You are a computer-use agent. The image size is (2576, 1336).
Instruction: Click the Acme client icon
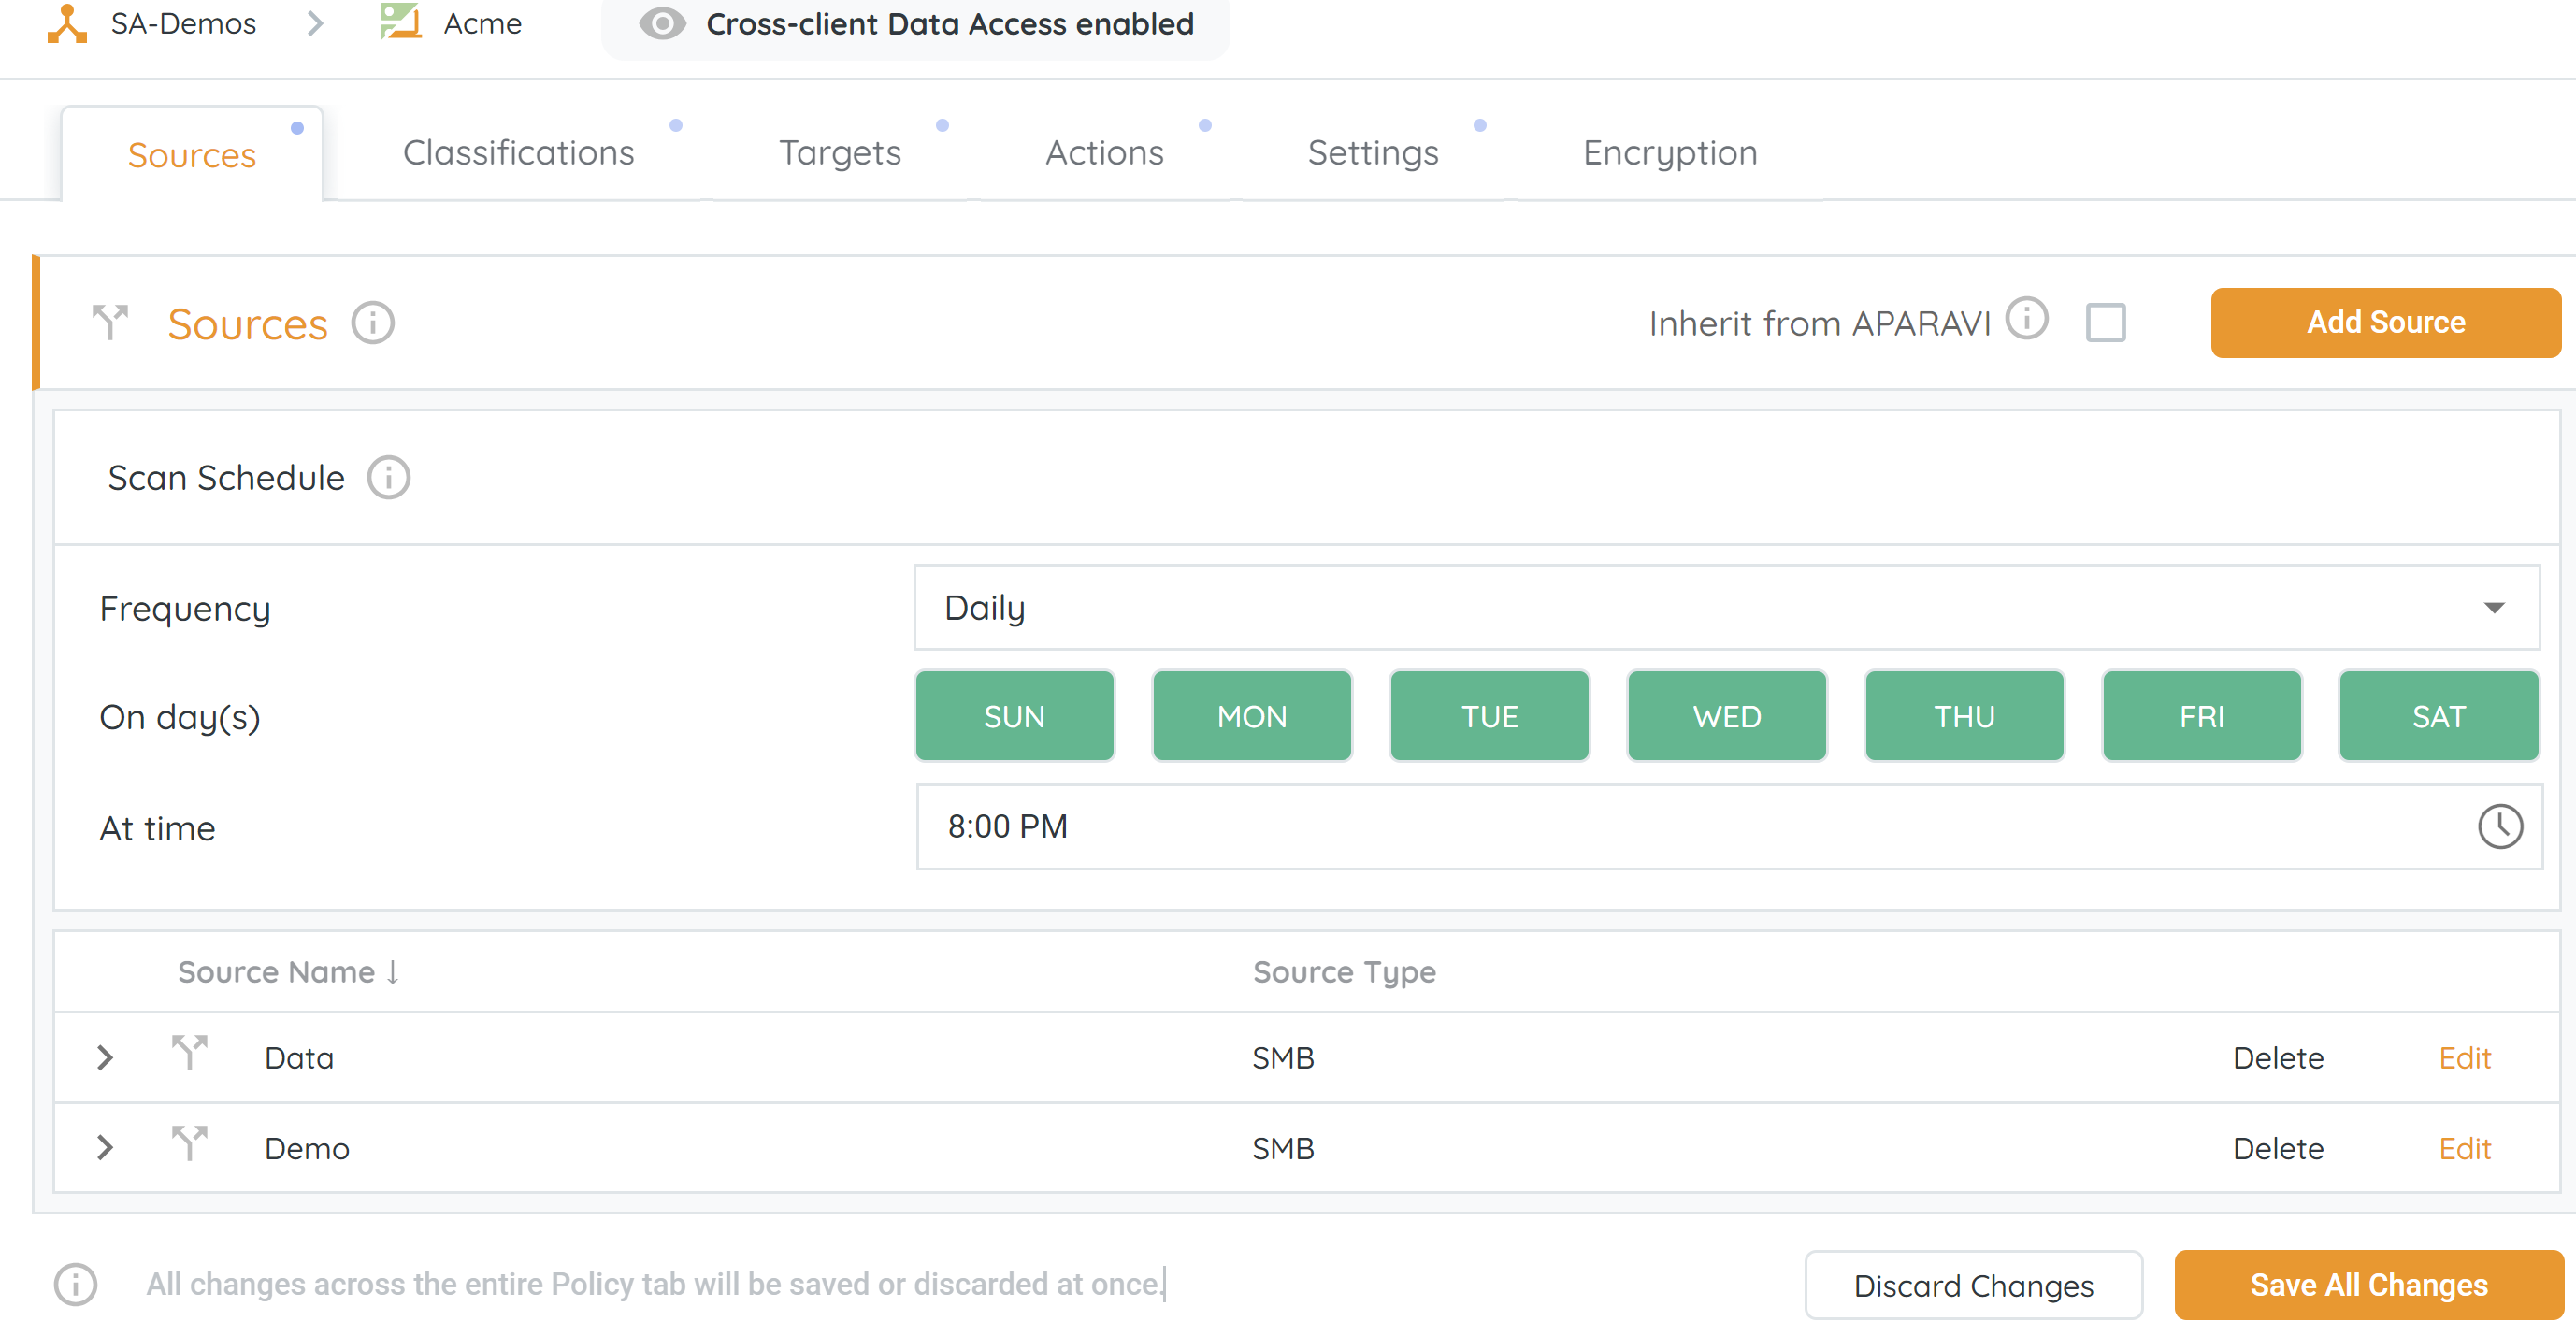(400, 22)
